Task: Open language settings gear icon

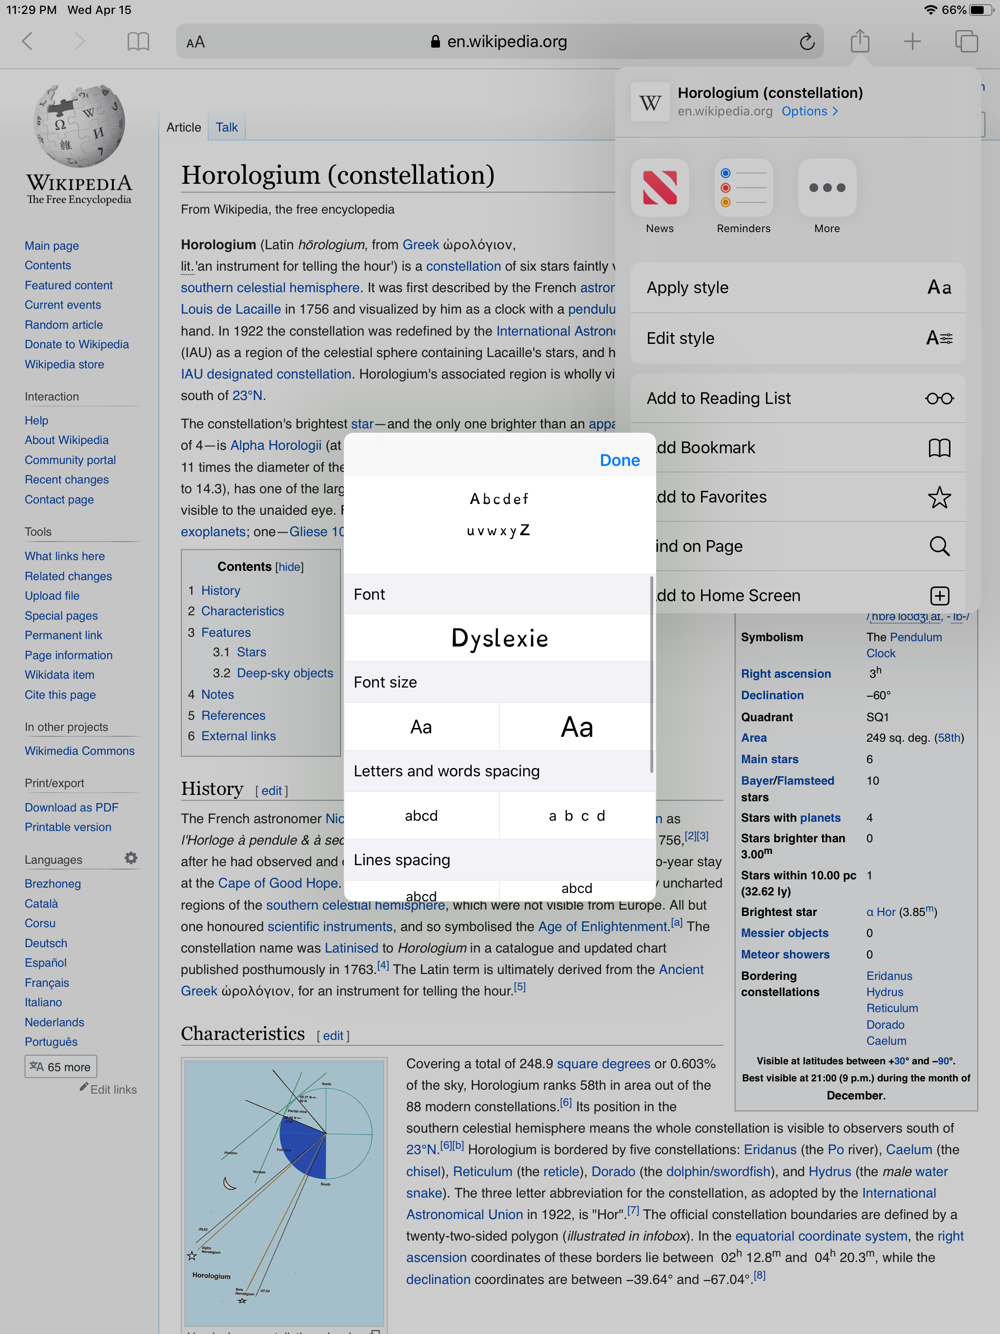Action: 131,859
